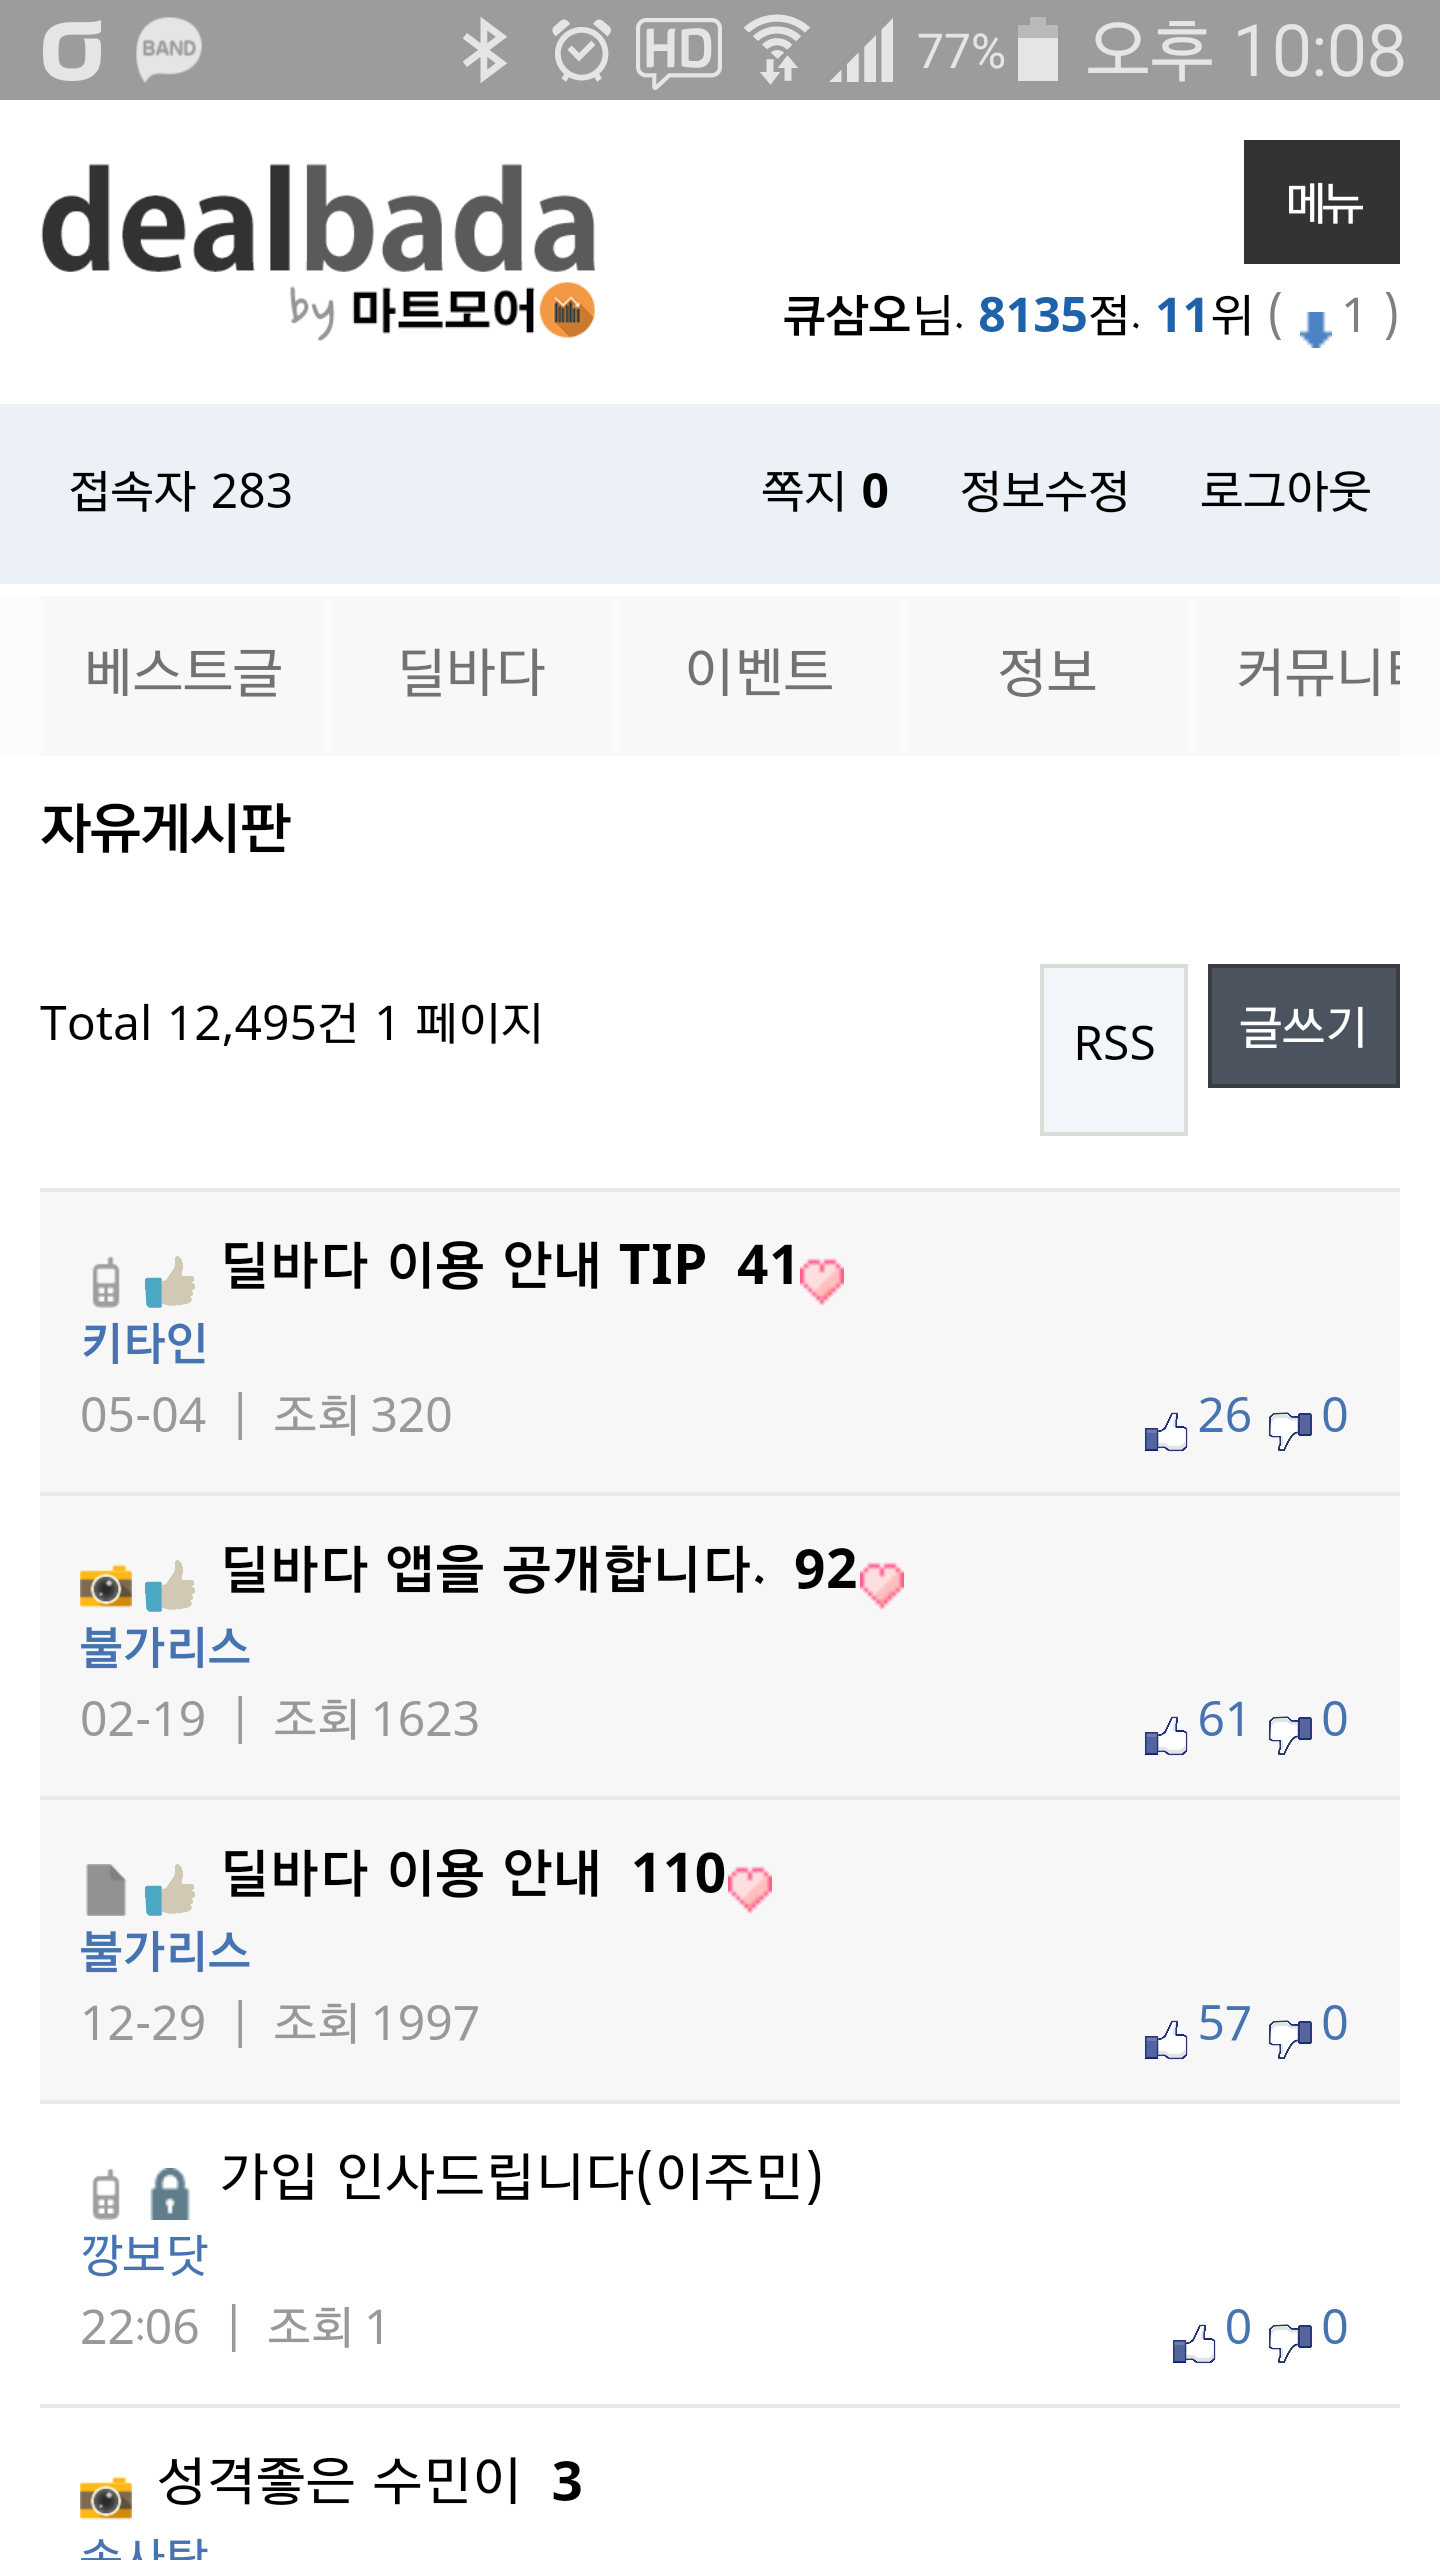Open 쪽지 messages link
The image size is (1440, 2560).
(x=825, y=492)
